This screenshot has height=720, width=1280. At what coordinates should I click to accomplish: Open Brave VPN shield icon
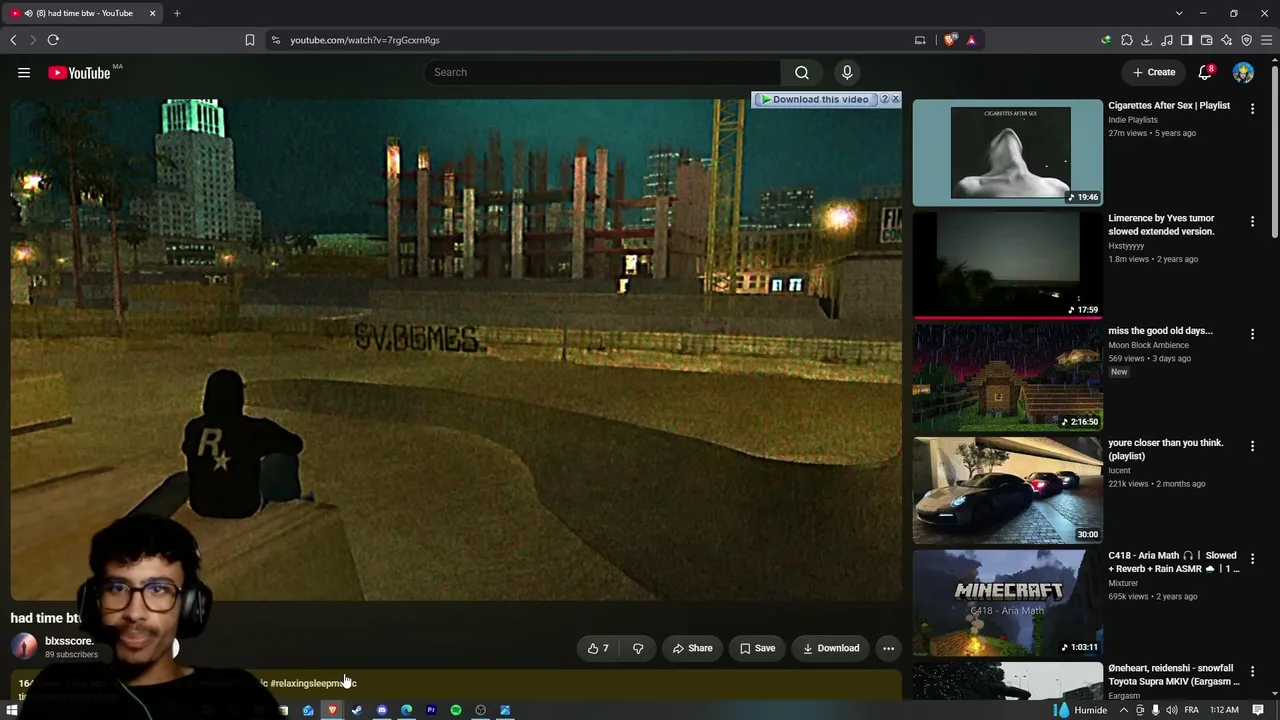tap(1247, 40)
